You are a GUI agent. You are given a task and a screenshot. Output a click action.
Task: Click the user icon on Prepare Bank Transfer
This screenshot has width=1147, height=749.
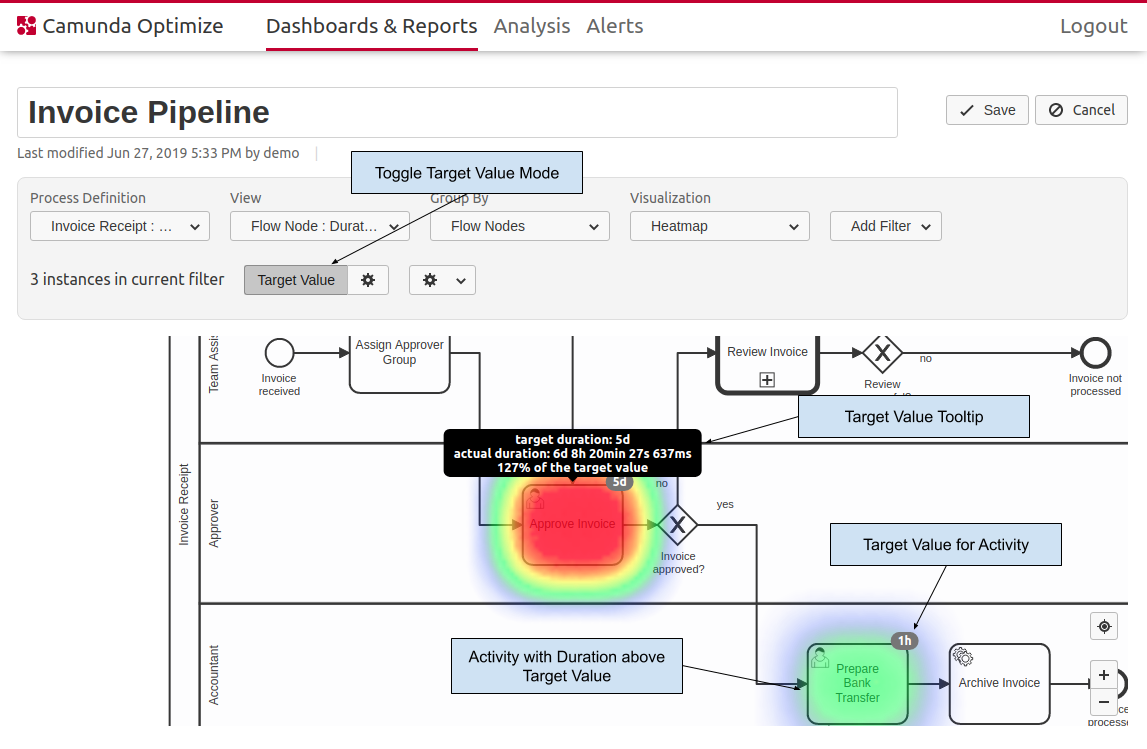point(820,657)
